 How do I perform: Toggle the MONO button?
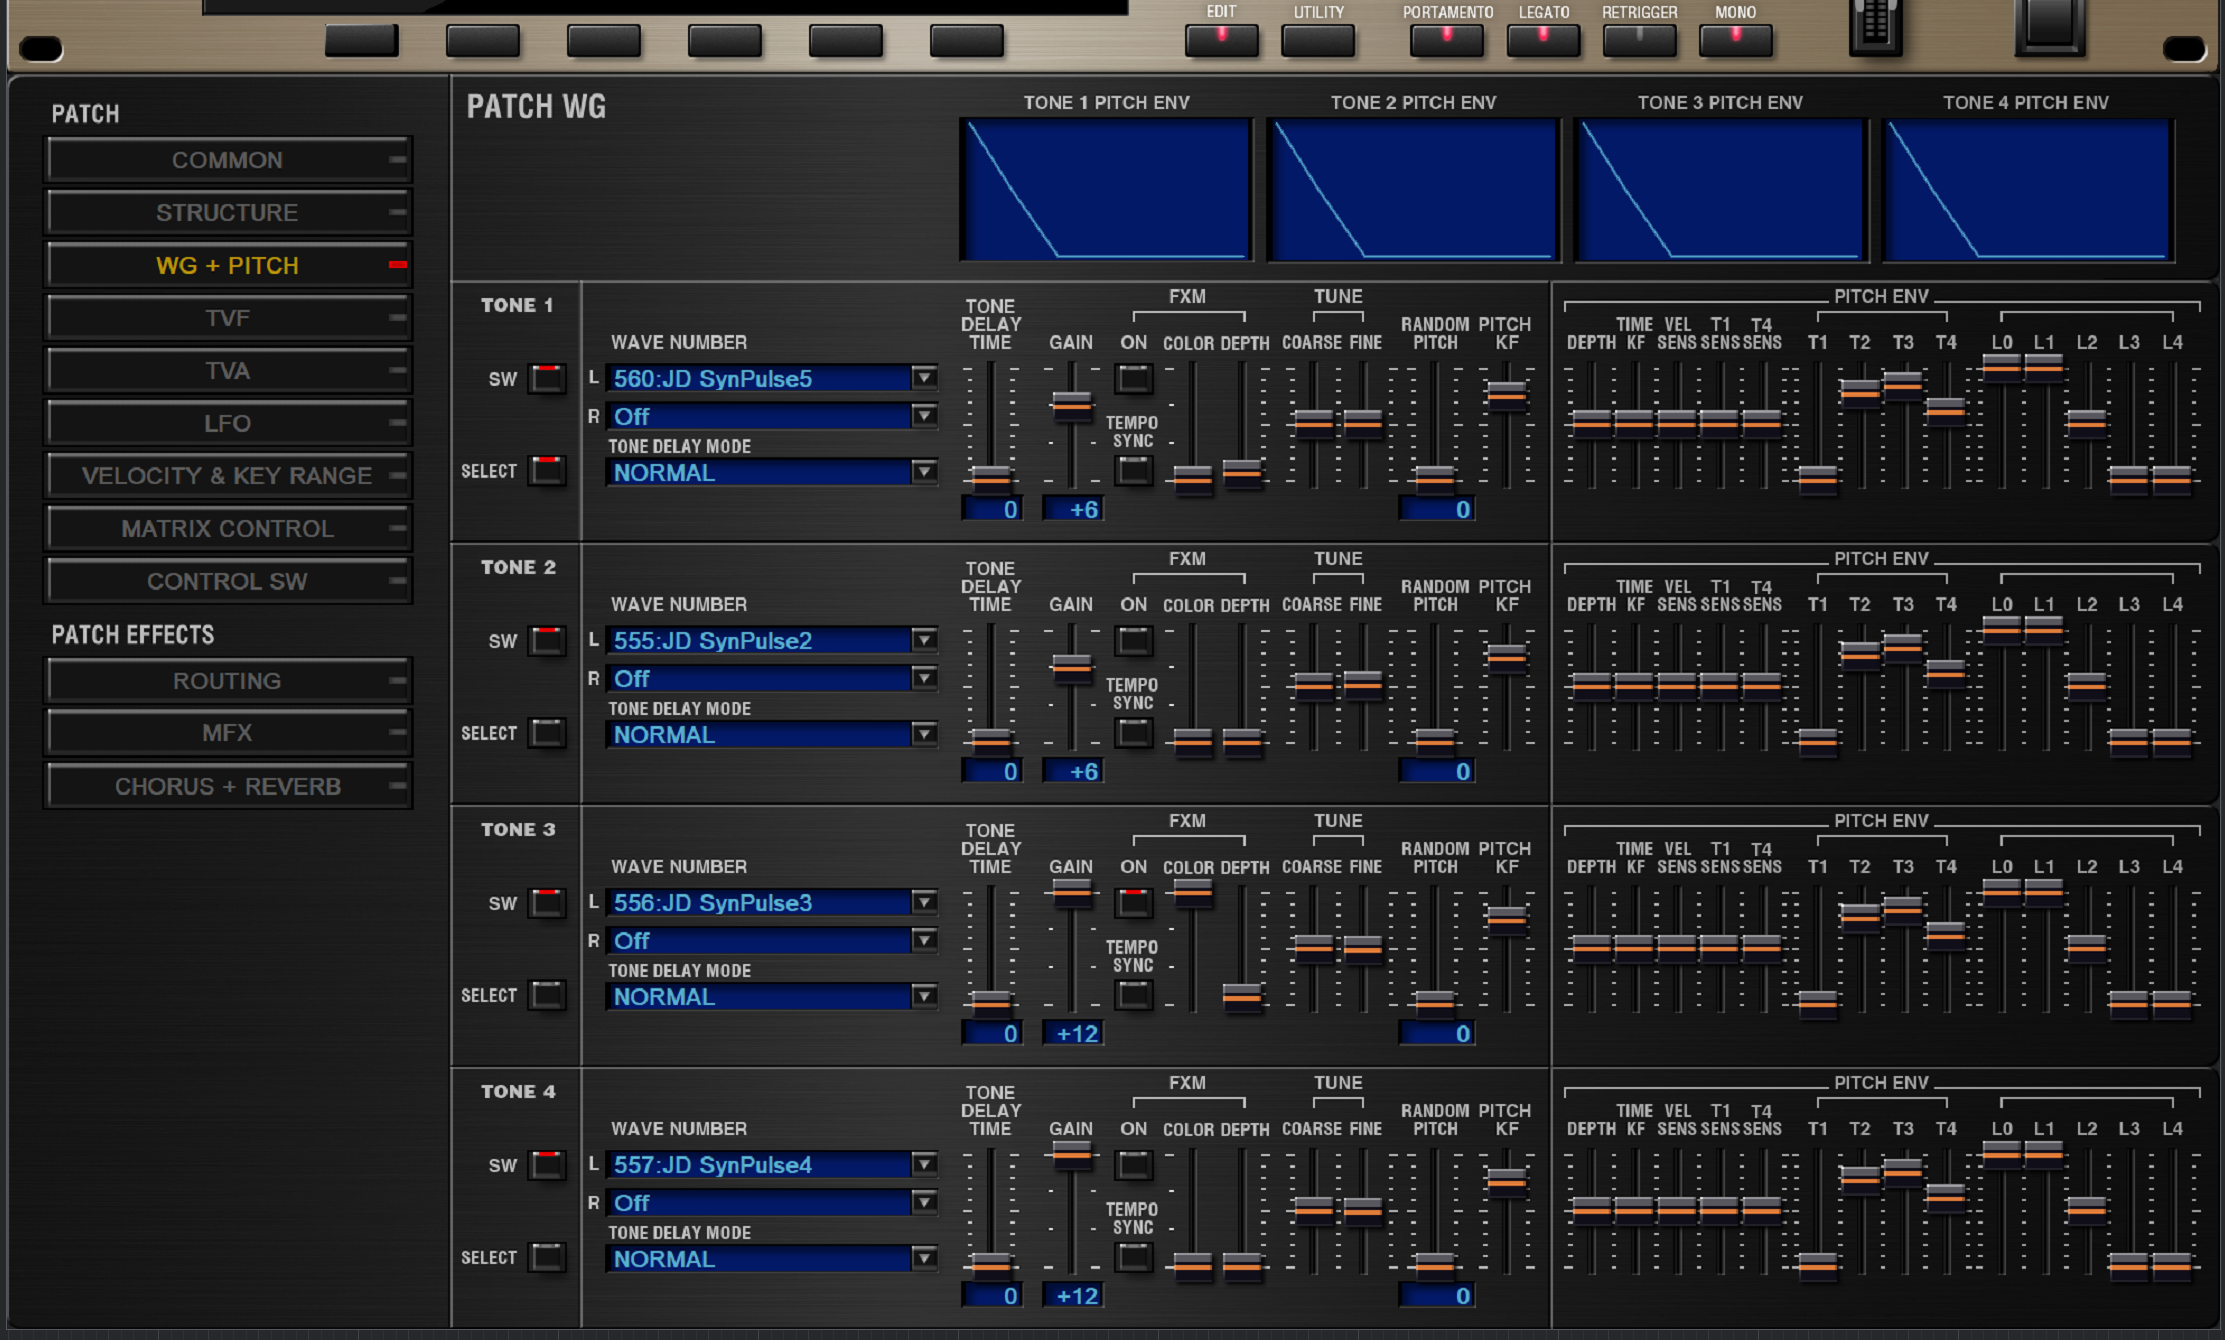[1735, 40]
